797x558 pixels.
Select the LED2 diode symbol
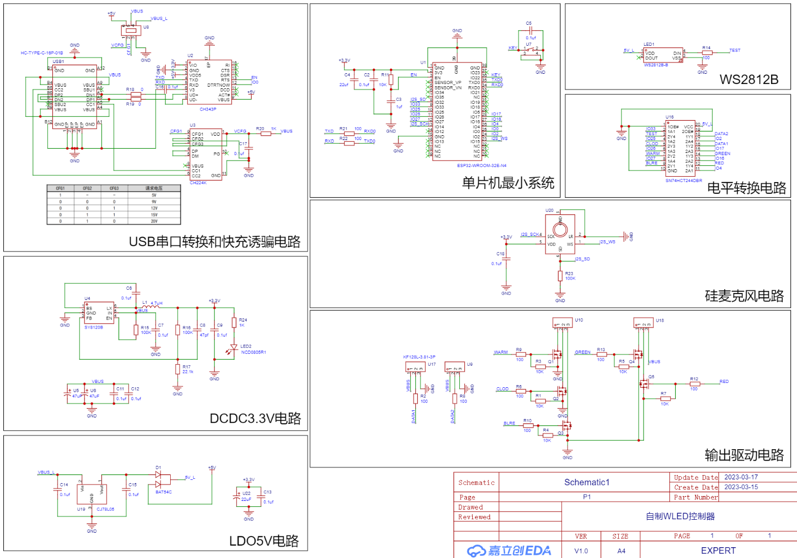point(234,348)
